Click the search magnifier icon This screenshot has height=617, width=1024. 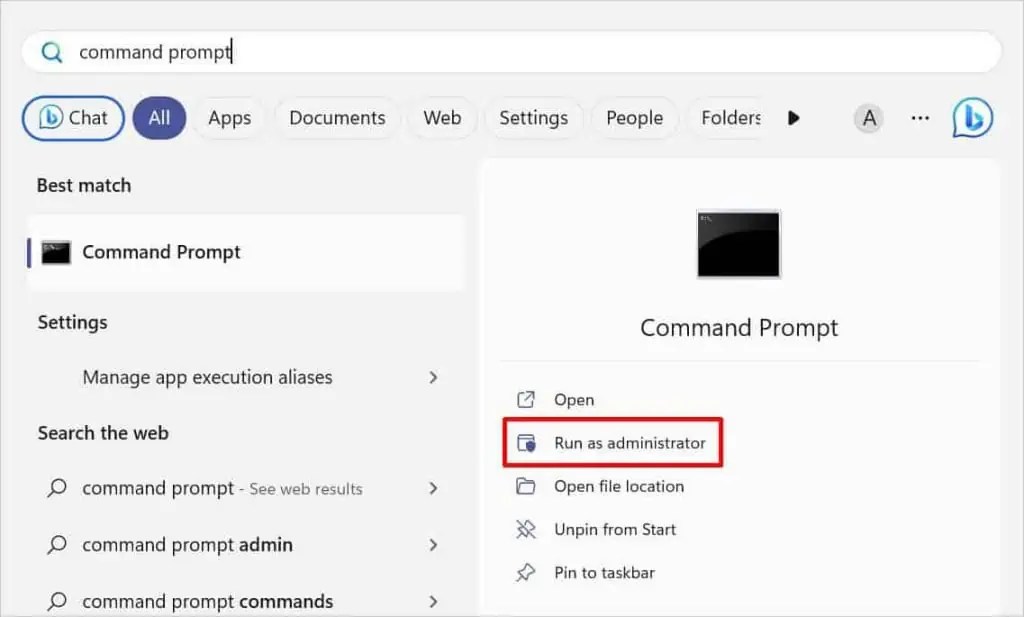point(51,52)
